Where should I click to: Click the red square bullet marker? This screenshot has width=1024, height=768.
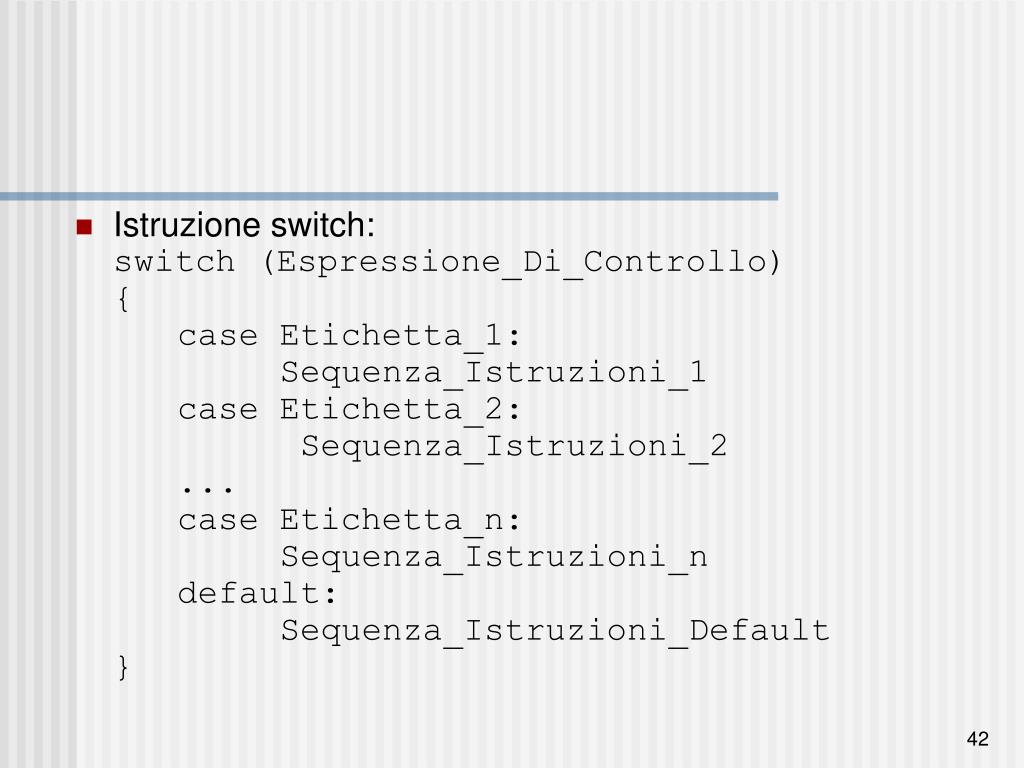[84, 227]
